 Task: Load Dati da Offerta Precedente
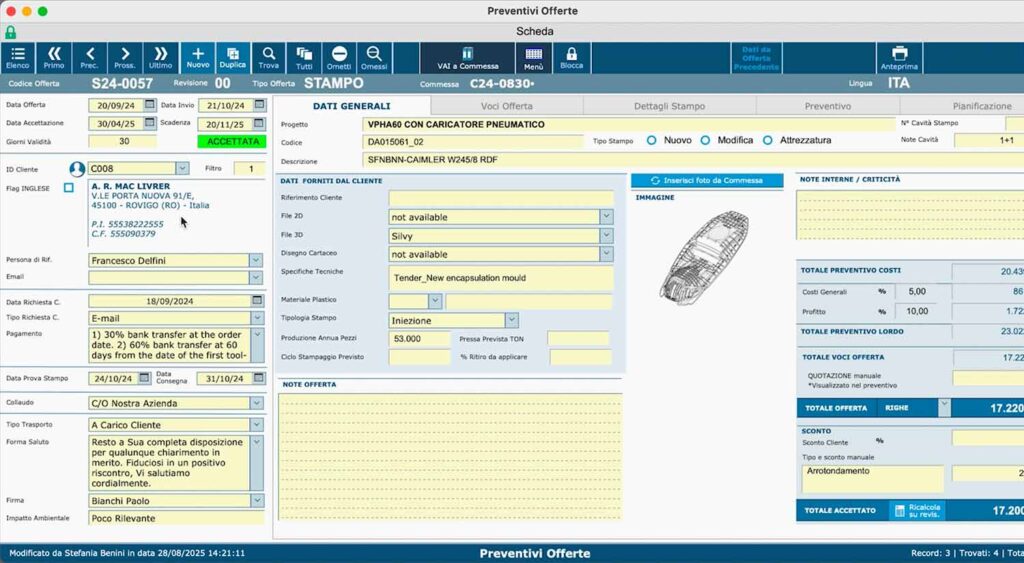[756, 58]
